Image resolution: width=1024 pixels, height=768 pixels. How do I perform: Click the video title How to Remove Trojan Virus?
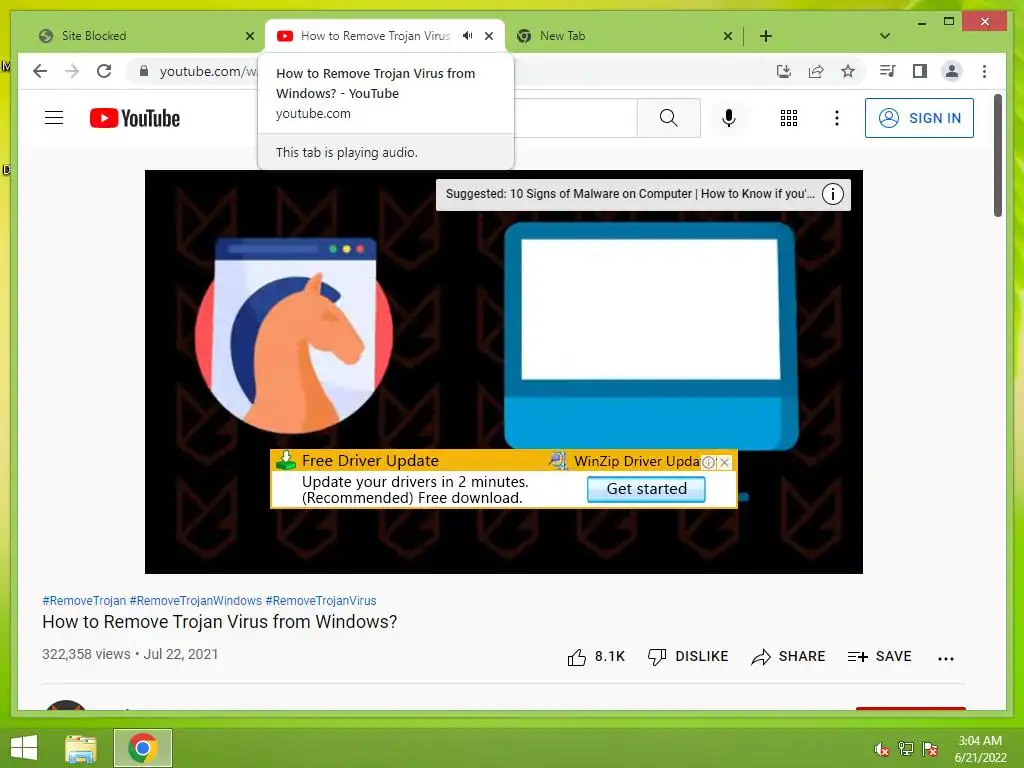[x=219, y=622]
